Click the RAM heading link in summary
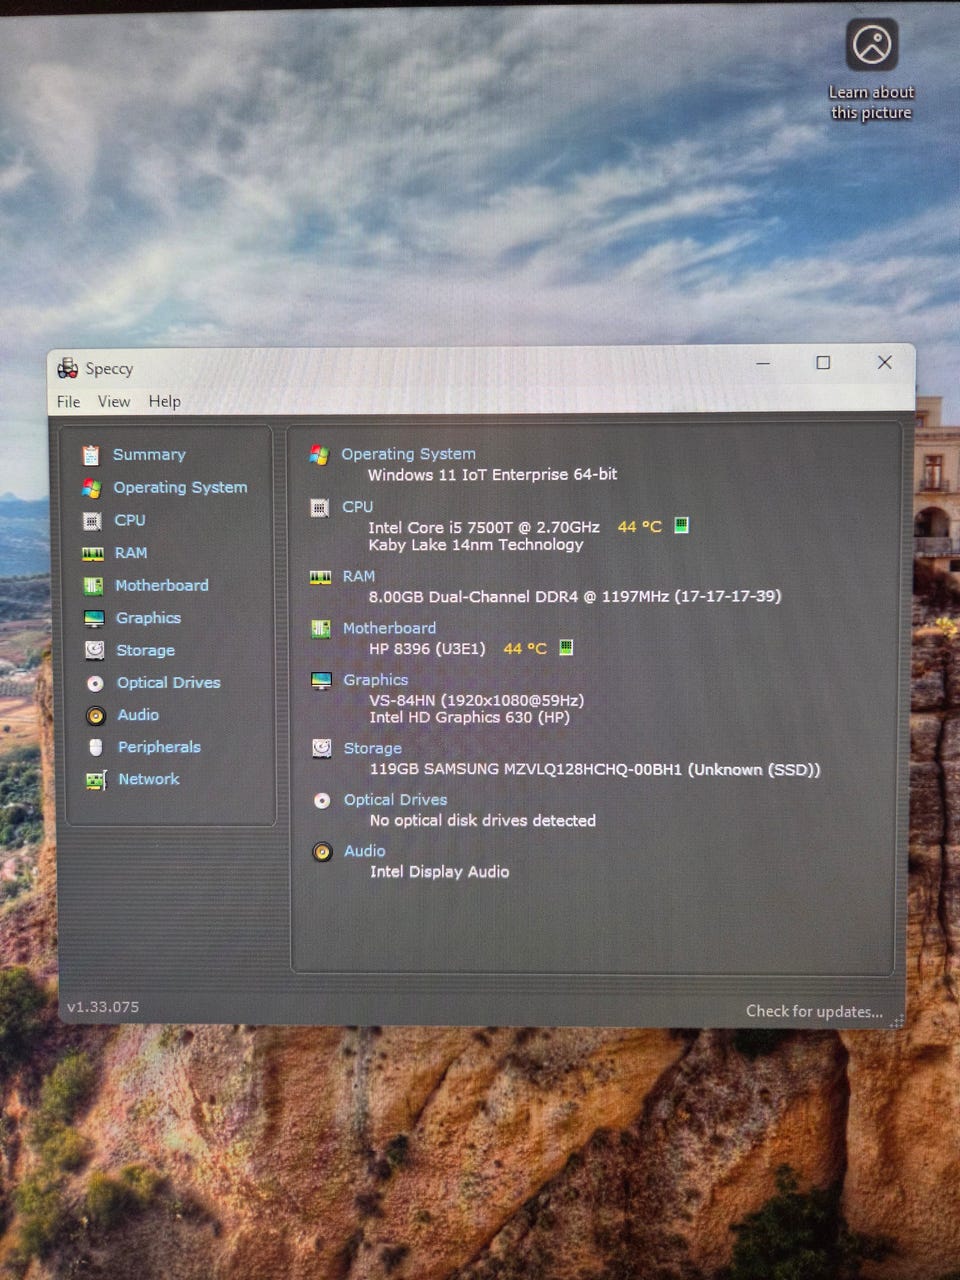 (x=359, y=577)
